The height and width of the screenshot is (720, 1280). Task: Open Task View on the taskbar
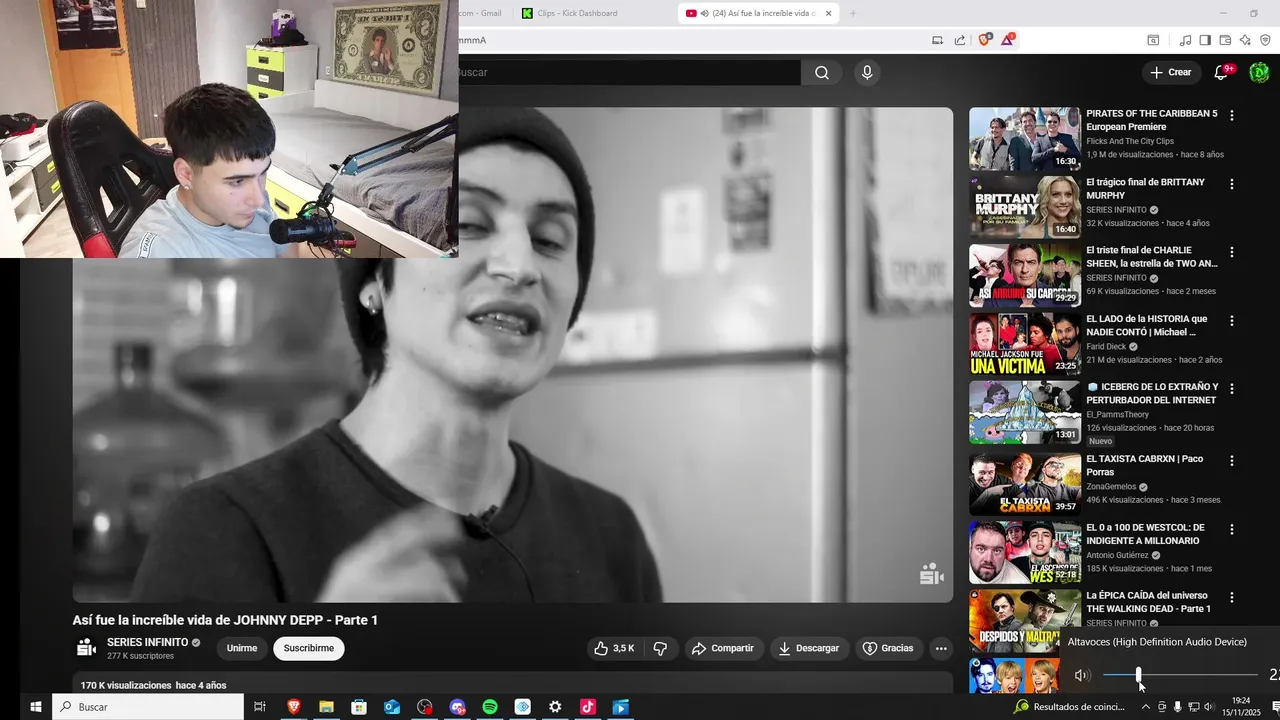pyautogui.click(x=260, y=707)
